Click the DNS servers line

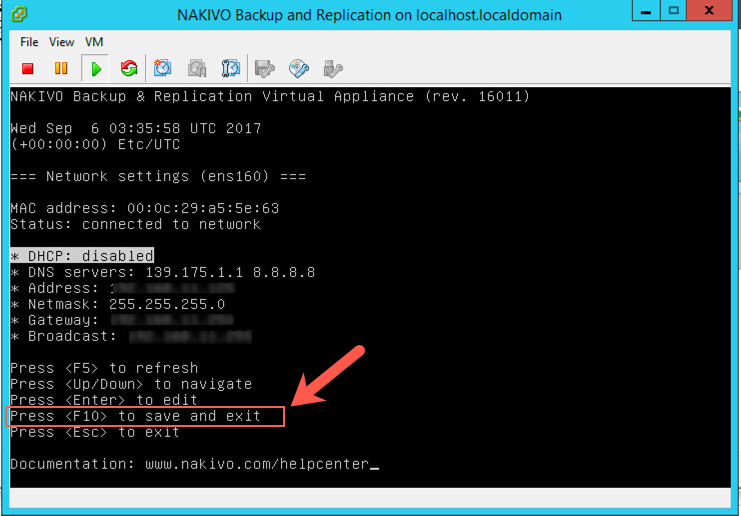click(x=163, y=273)
